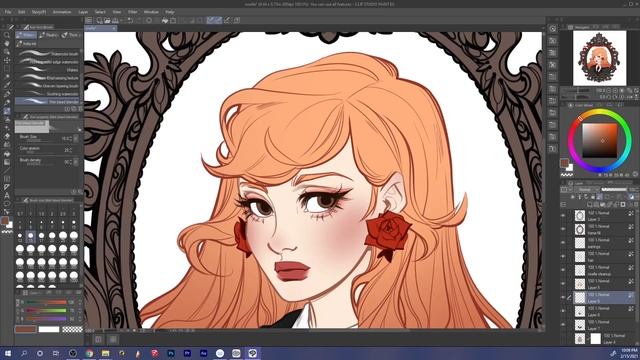Select the highlighted Brush tool
The width and height of the screenshot is (640, 360).
(x=7, y=111)
